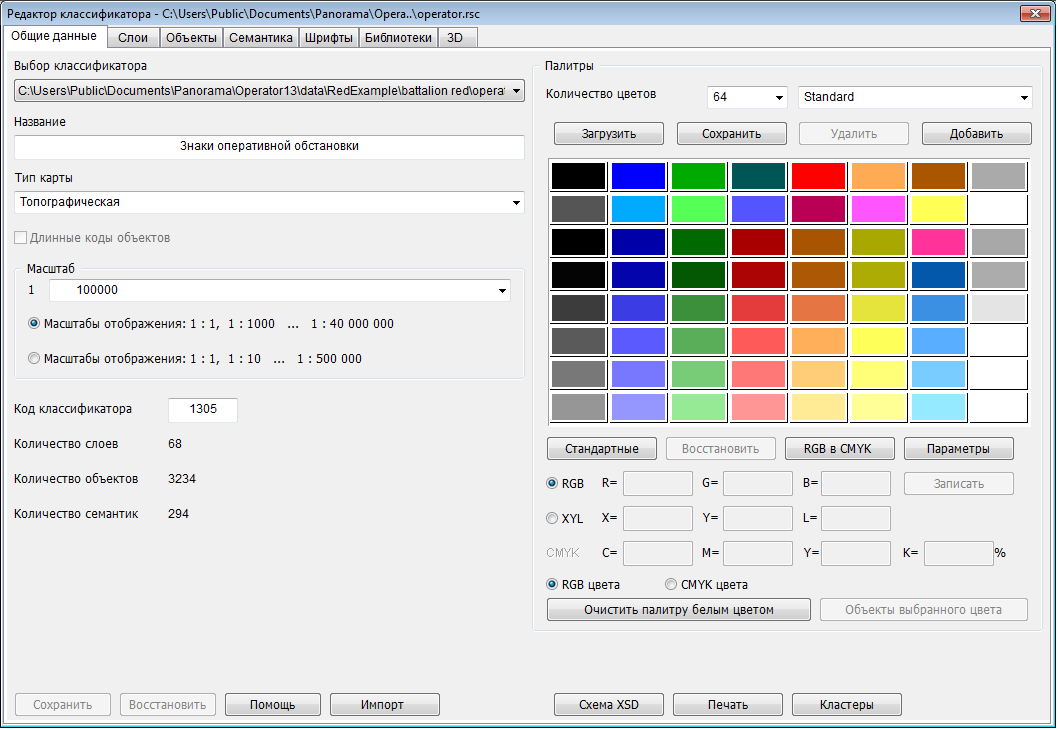
Task: Select the pure red swatch in top palette row
Action: click(818, 176)
